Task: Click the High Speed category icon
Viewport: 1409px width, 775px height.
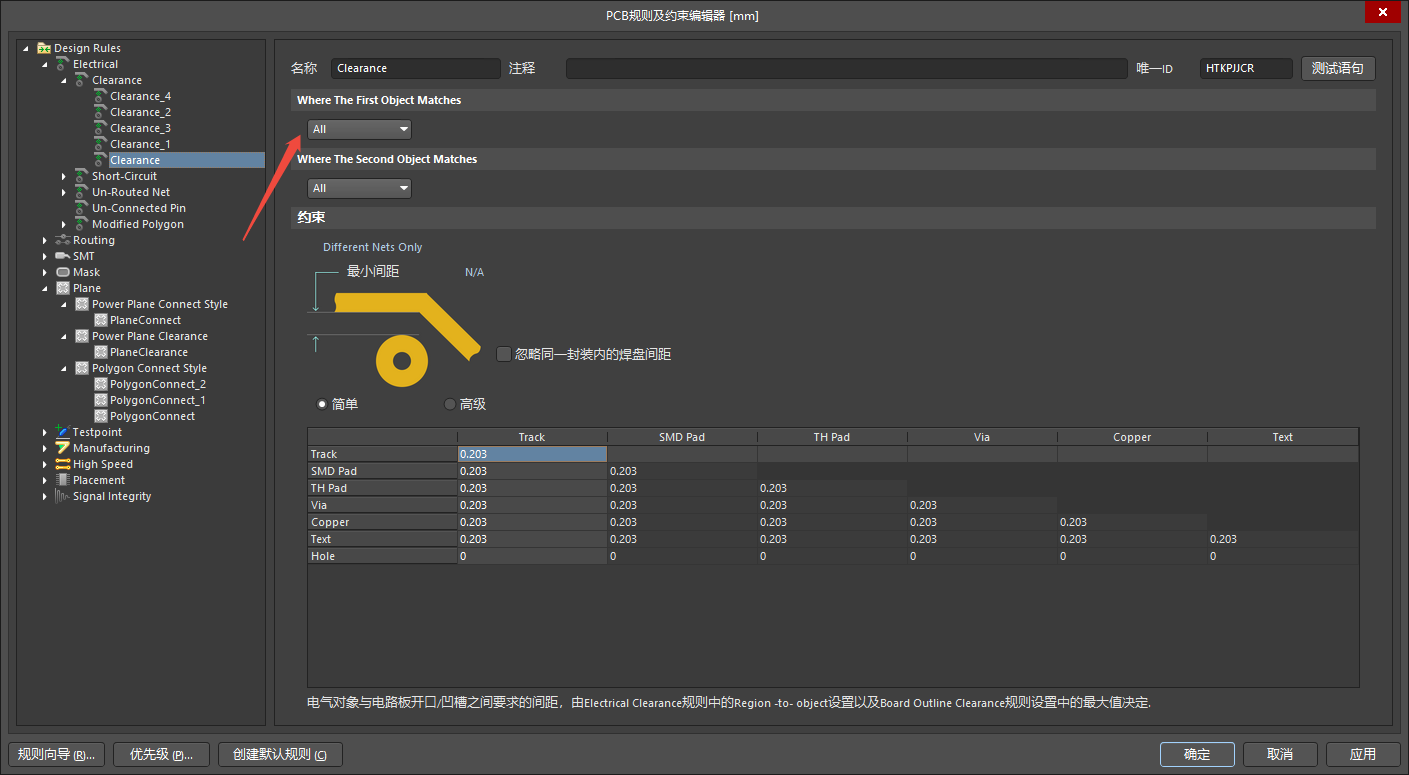Action: coord(63,464)
